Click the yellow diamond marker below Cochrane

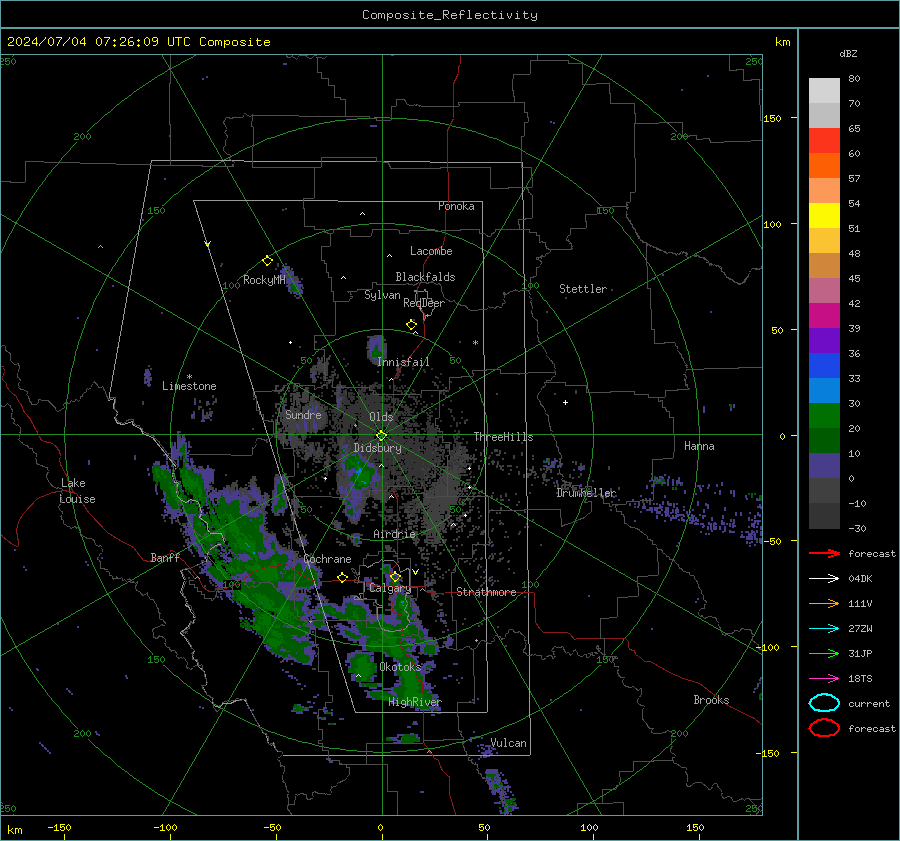[x=342, y=577]
